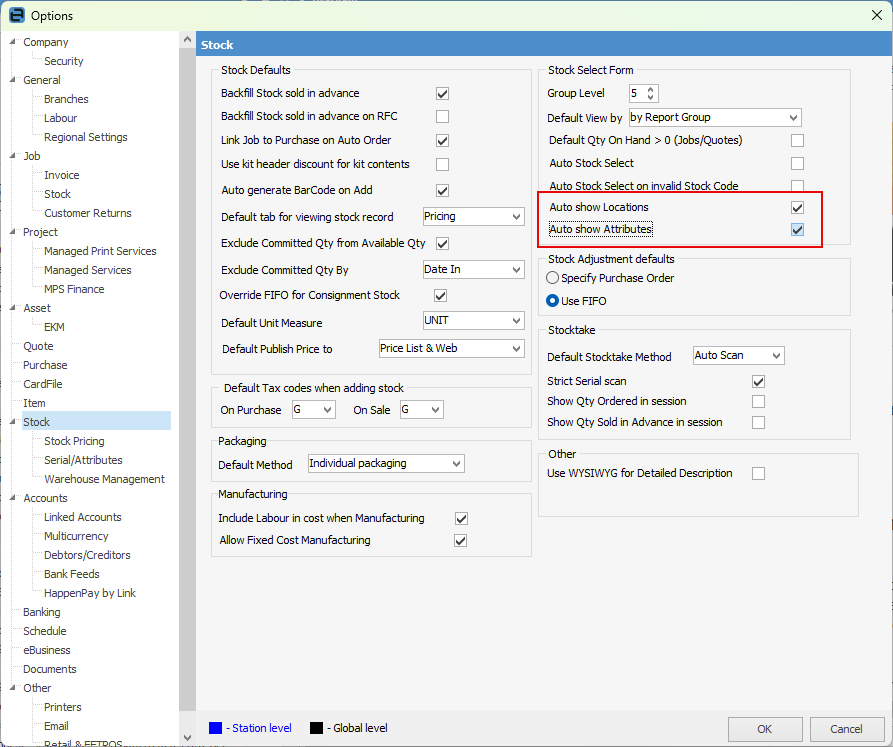Image resolution: width=893 pixels, height=747 pixels.
Task: Collapse the Project tree node
Action: 13,232
